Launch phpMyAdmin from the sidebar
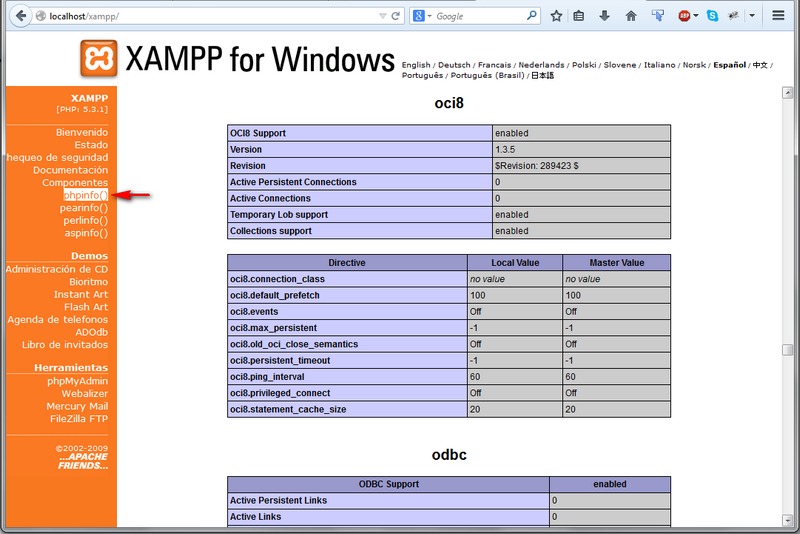 click(x=78, y=381)
